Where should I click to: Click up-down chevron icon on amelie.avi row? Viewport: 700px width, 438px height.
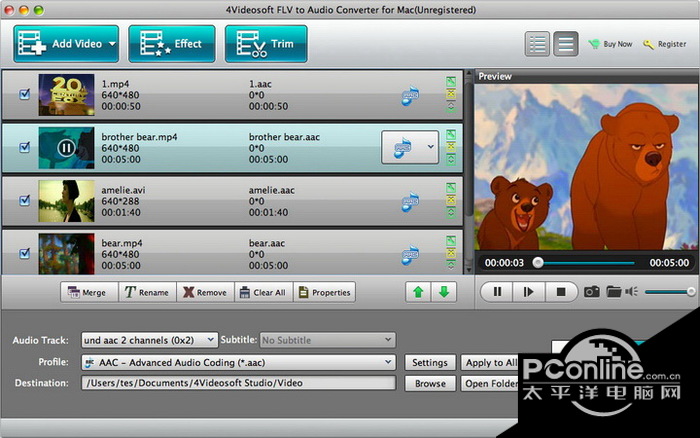click(451, 213)
